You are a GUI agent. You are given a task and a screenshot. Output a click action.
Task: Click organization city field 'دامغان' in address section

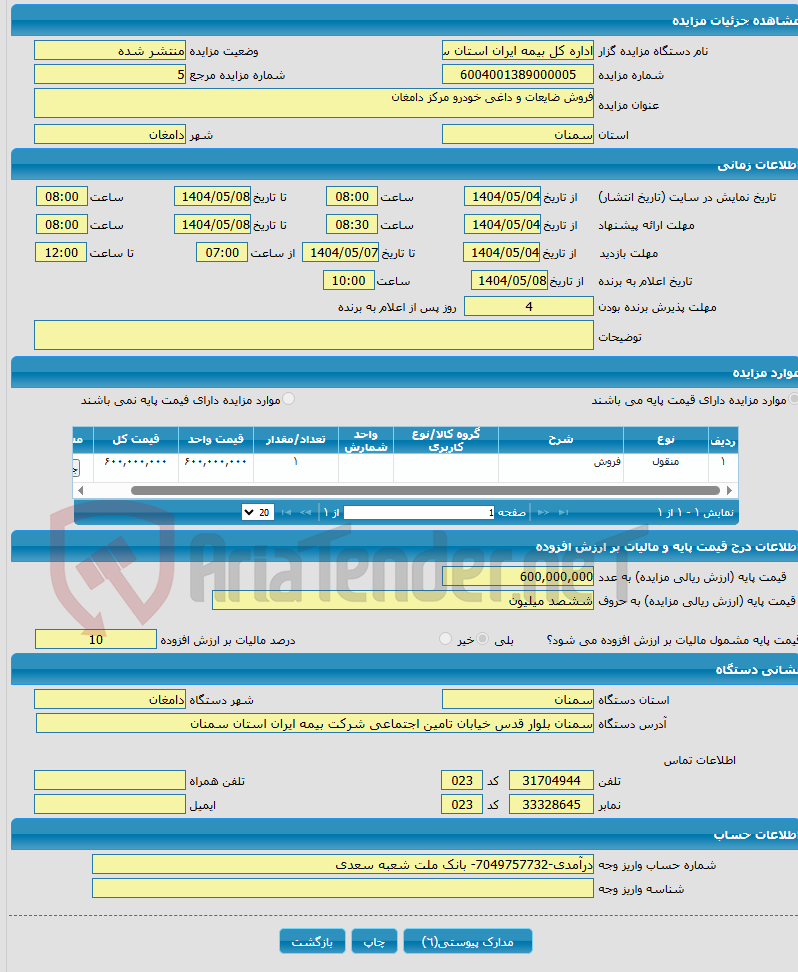click(x=110, y=699)
